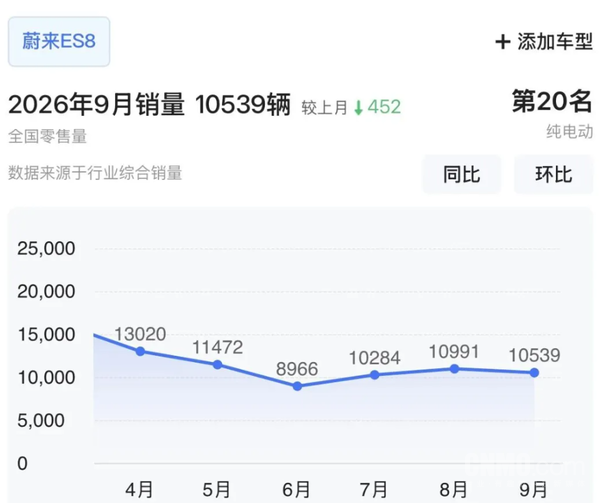The height and width of the screenshot is (503, 600).
Task: Click the 8月 axis label
Action: coord(454,490)
